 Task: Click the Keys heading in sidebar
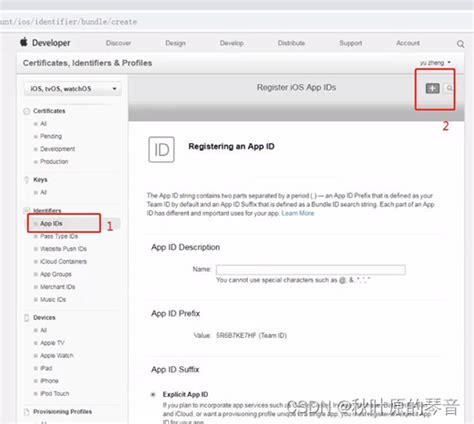(40, 180)
